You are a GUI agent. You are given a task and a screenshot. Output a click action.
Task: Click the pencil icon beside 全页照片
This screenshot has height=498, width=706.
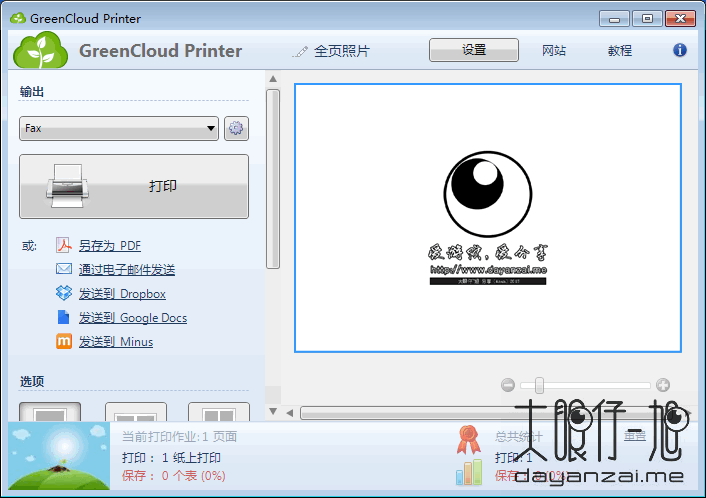click(x=300, y=52)
